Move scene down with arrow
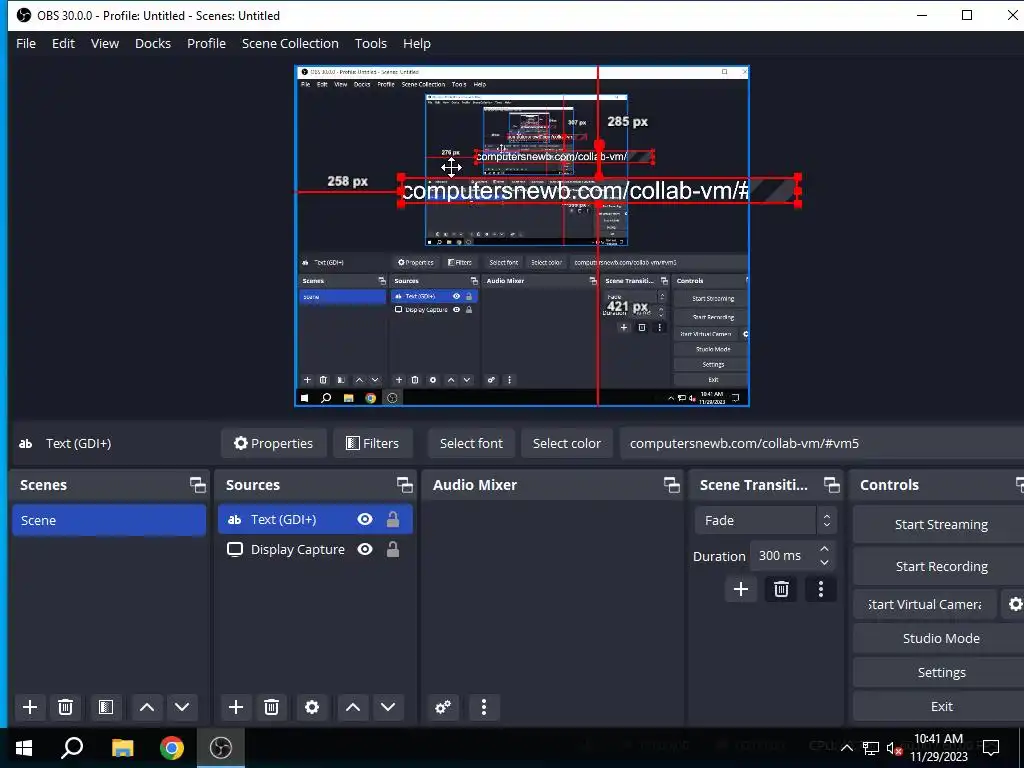 pos(182,707)
